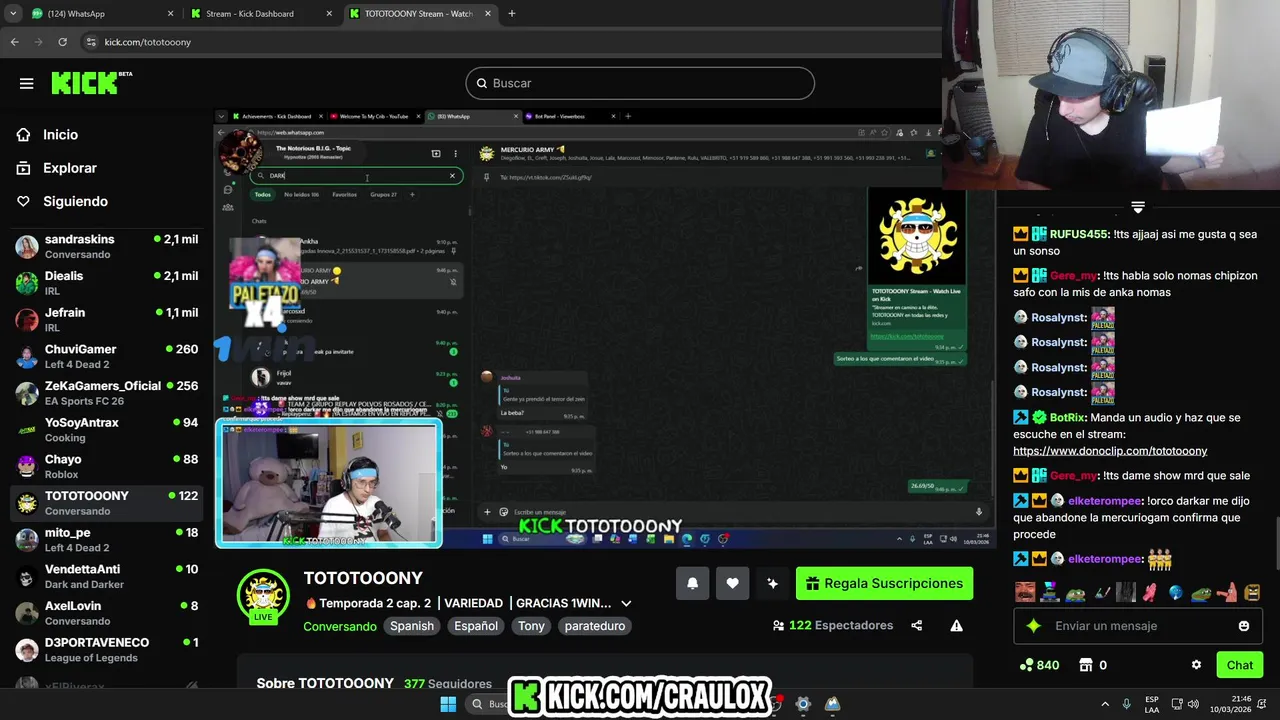The width and height of the screenshot is (1280, 720).
Task: Go to Inicio in sidebar
Action: [60, 135]
